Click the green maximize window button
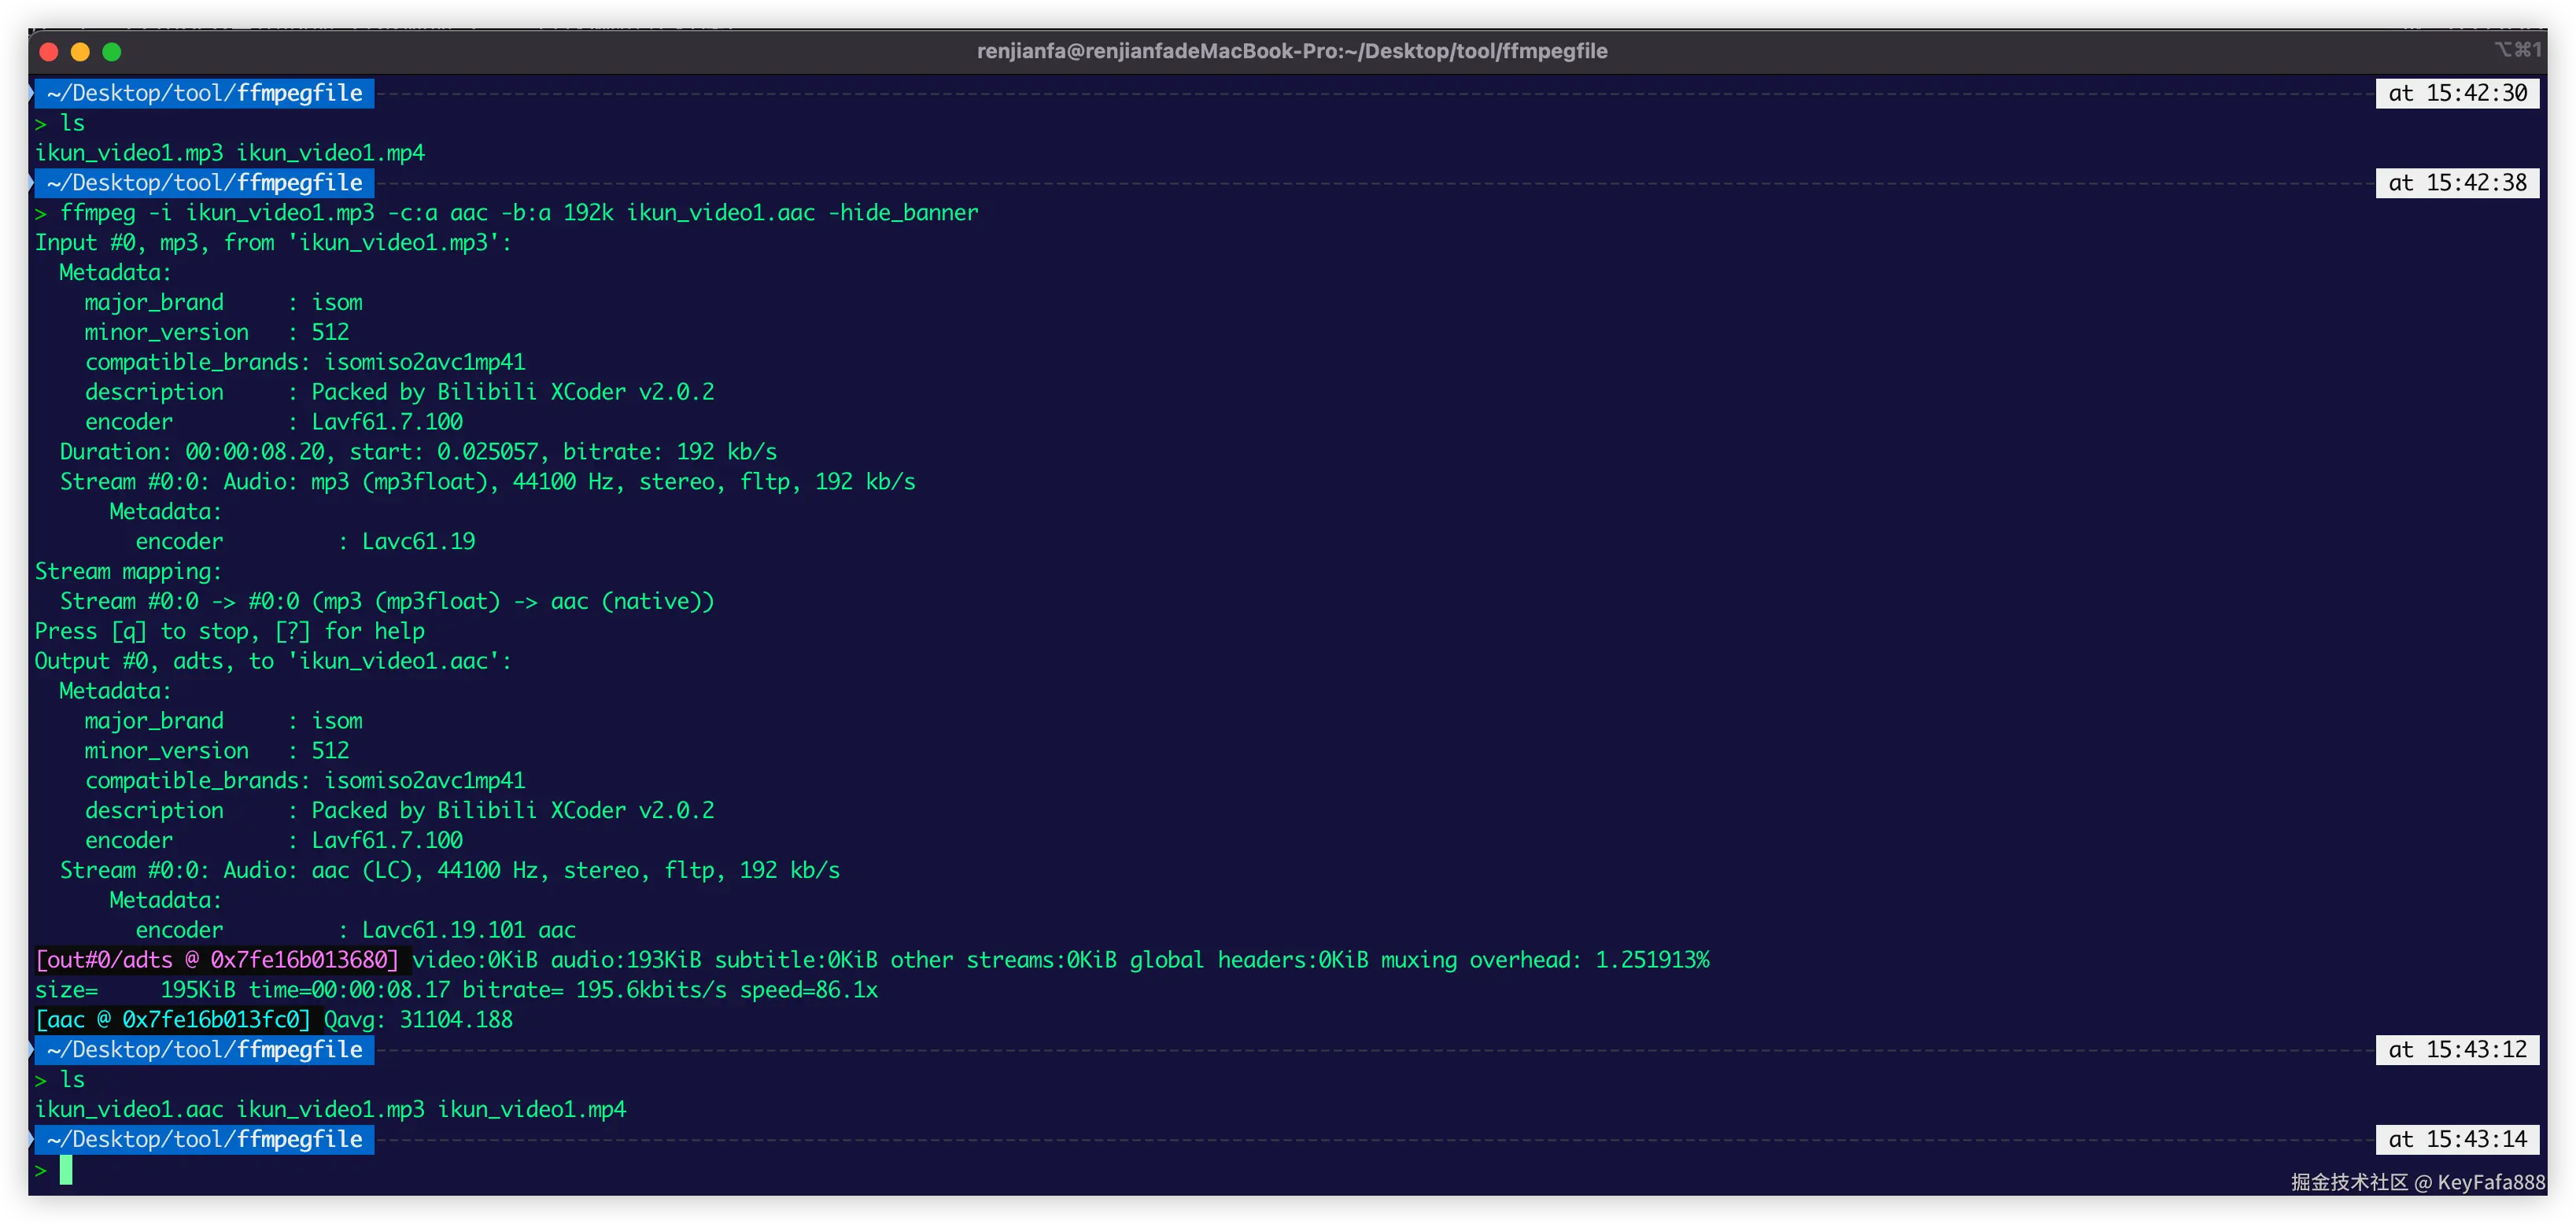The width and height of the screenshot is (2576, 1224). pyautogui.click(x=112, y=52)
